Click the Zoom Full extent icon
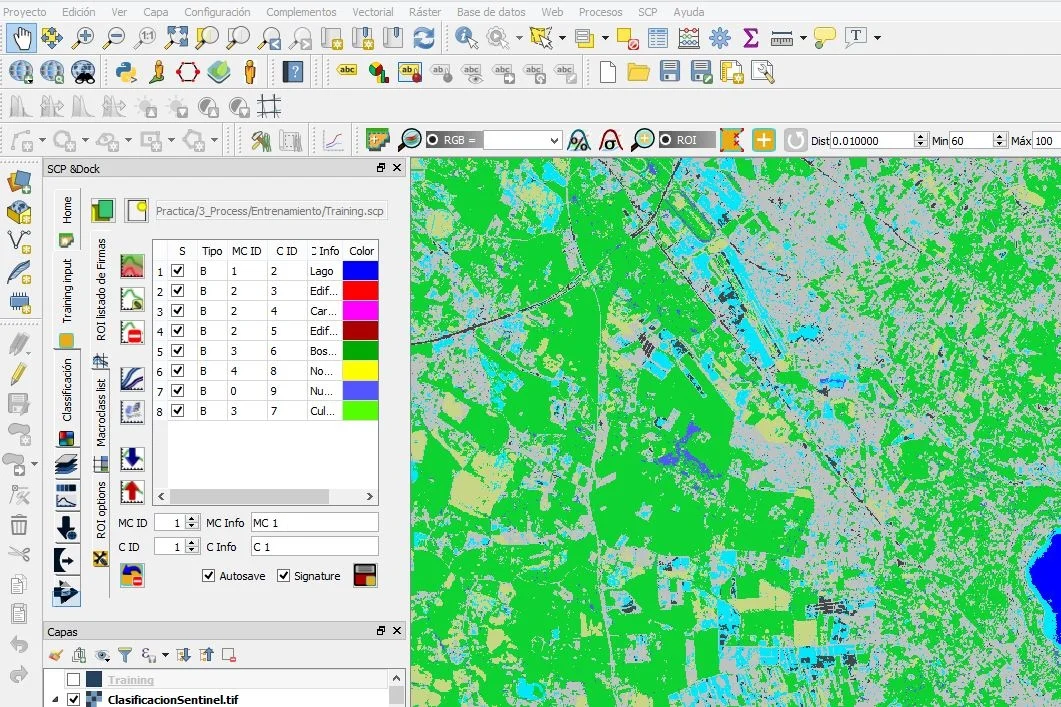The width and height of the screenshot is (1061, 707). 176,38
